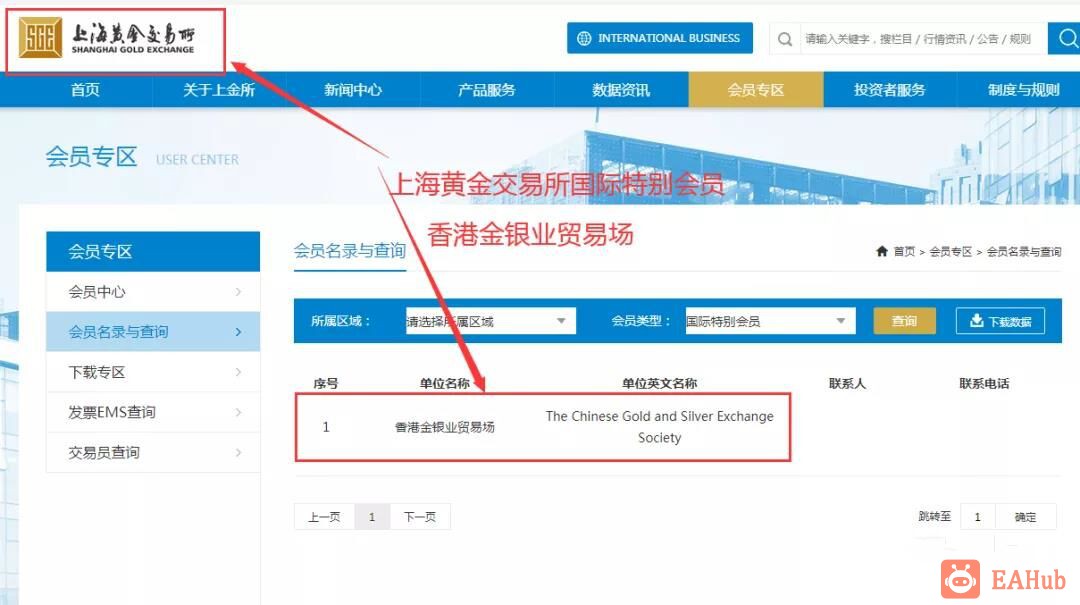Open International Business page
Viewport: 1080px width, 605px height.
pos(660,38)
